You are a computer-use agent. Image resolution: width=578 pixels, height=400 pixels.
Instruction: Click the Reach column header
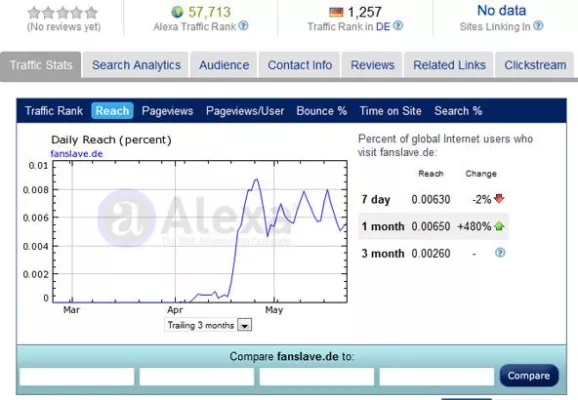point(431,174)
